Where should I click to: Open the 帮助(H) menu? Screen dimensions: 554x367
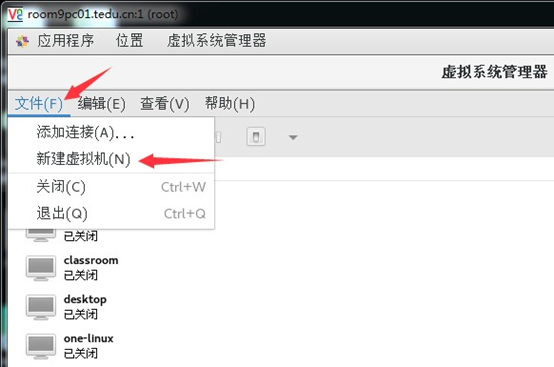tap(230, 104)
